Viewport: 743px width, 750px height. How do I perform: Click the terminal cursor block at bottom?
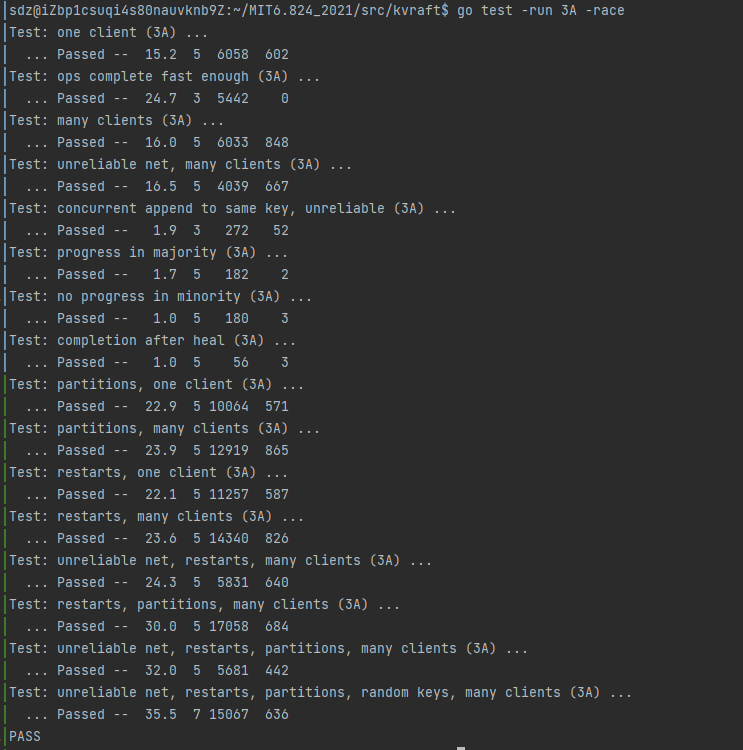[x=461, y=748]
